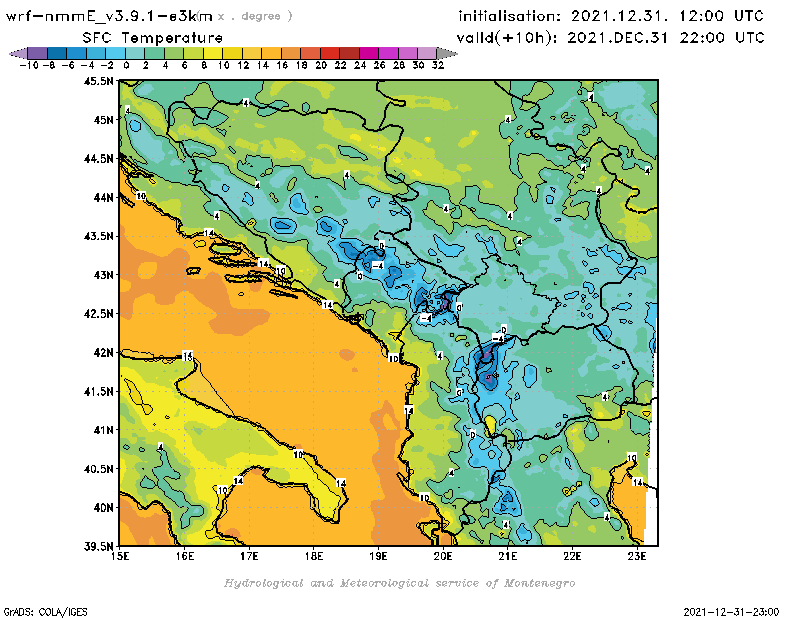Screen dimensions: 800x618
Task: Click the '2021-12-31-23:00' timestamp
Action: click(731, 612)
